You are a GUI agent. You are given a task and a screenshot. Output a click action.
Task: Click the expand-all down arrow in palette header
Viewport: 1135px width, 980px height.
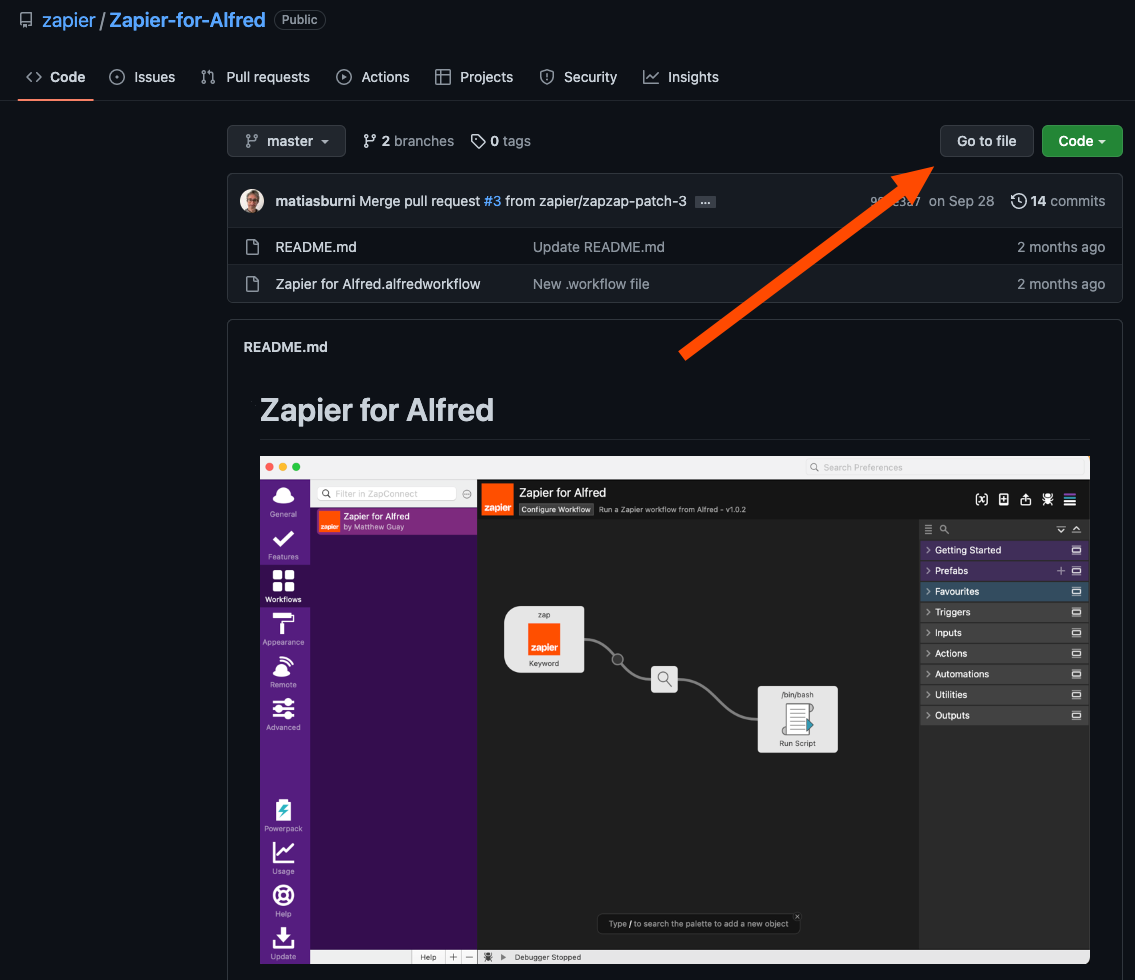(1060, 529)
